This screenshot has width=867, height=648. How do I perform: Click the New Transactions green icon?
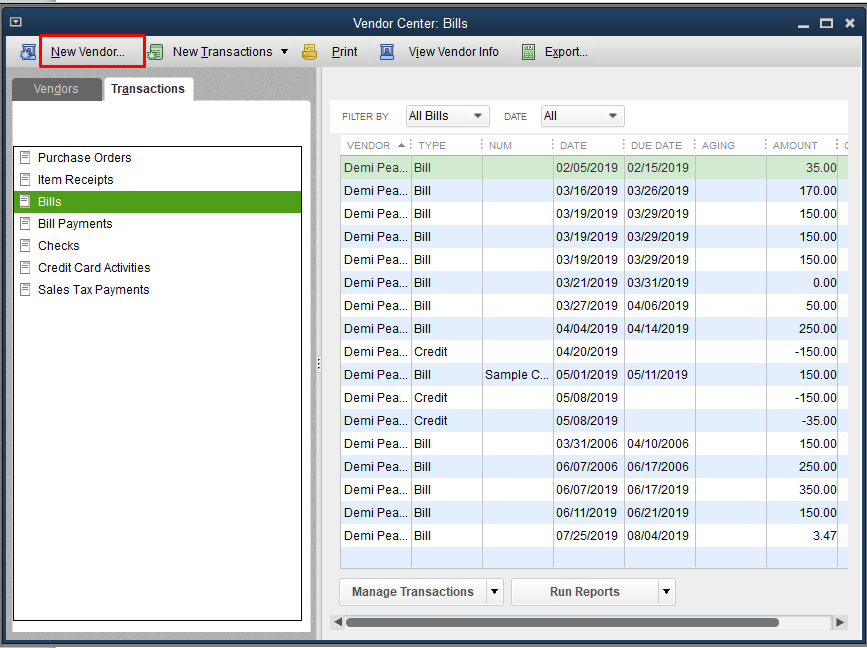[x=155, y=52]
